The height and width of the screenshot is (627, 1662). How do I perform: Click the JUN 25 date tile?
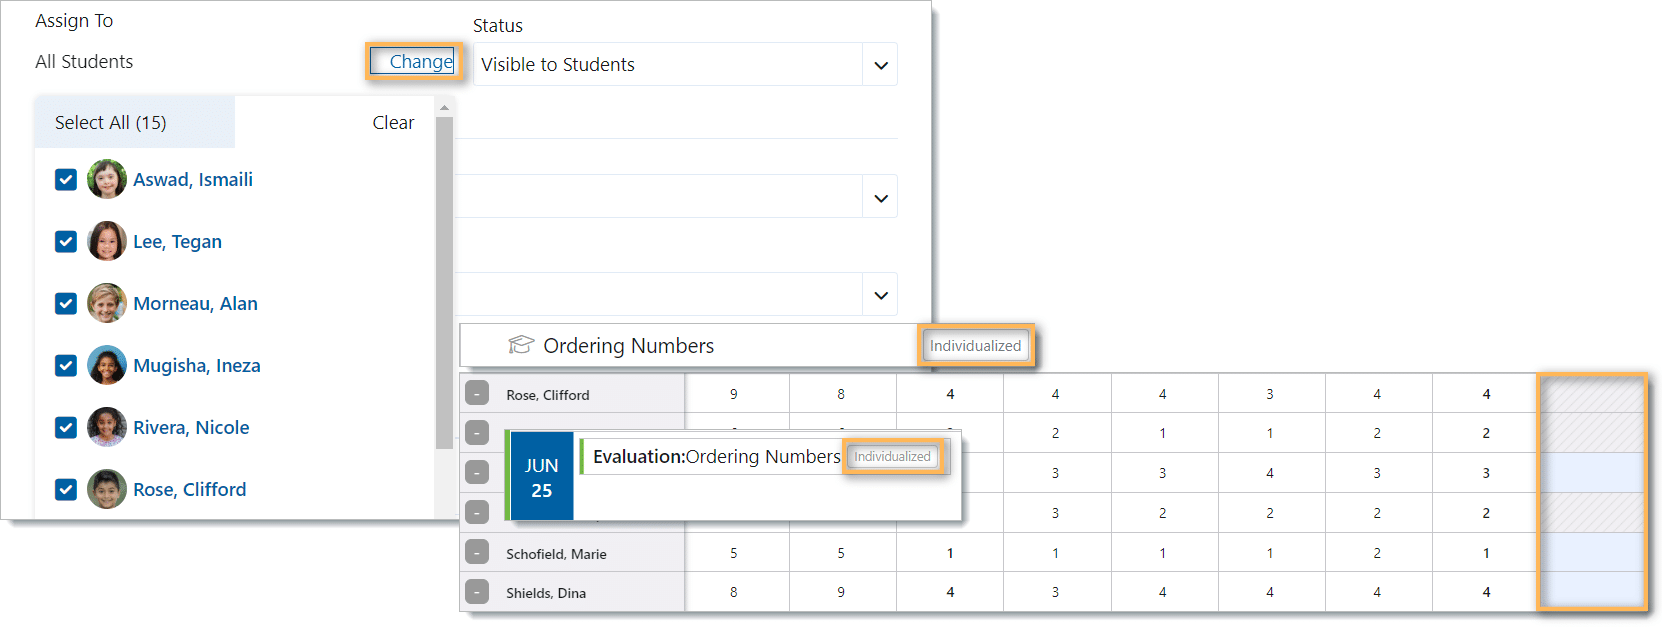[541, 477]
